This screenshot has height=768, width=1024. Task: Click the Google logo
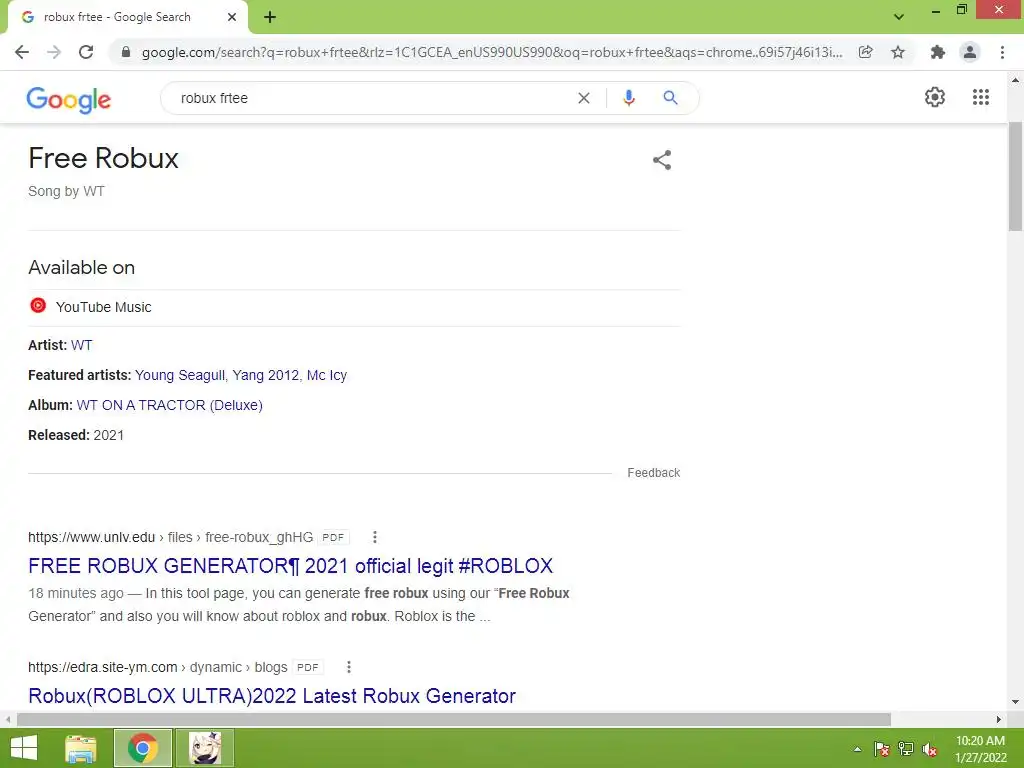69,100
